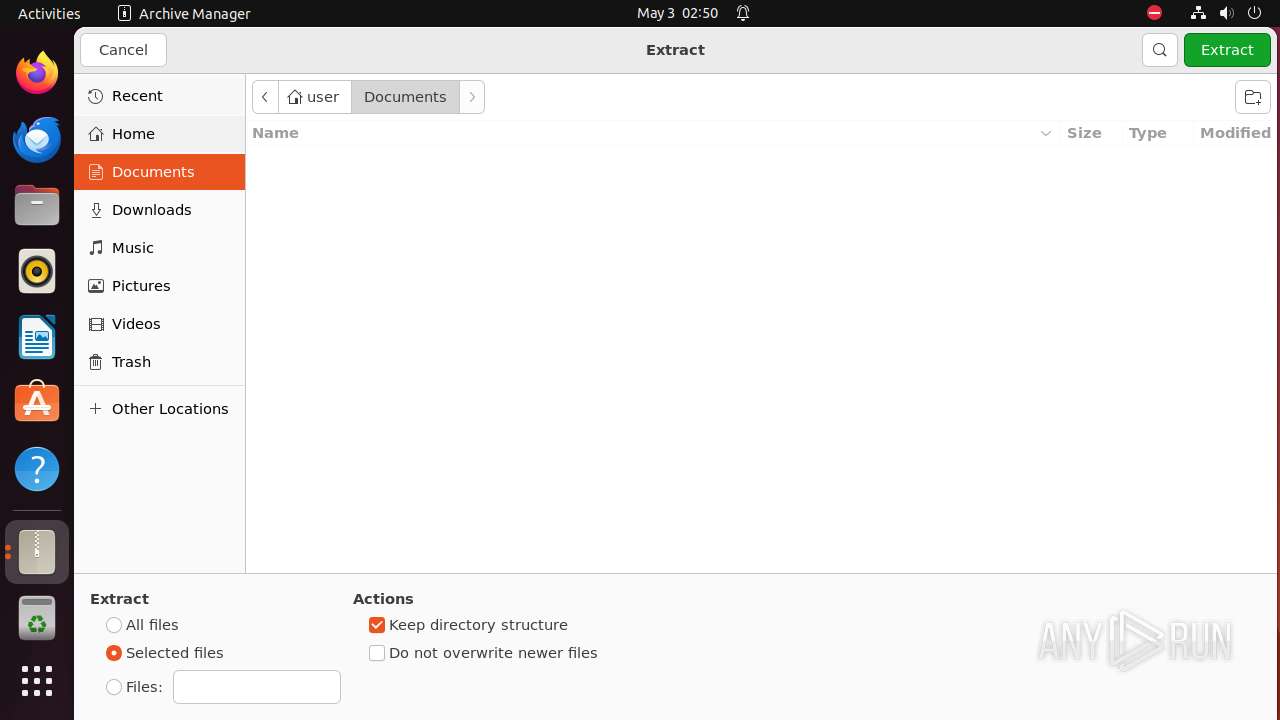Viewport: 1280px width, 720px height.
Task: Open Pictures in the sidebar
Action: point(159,286)
